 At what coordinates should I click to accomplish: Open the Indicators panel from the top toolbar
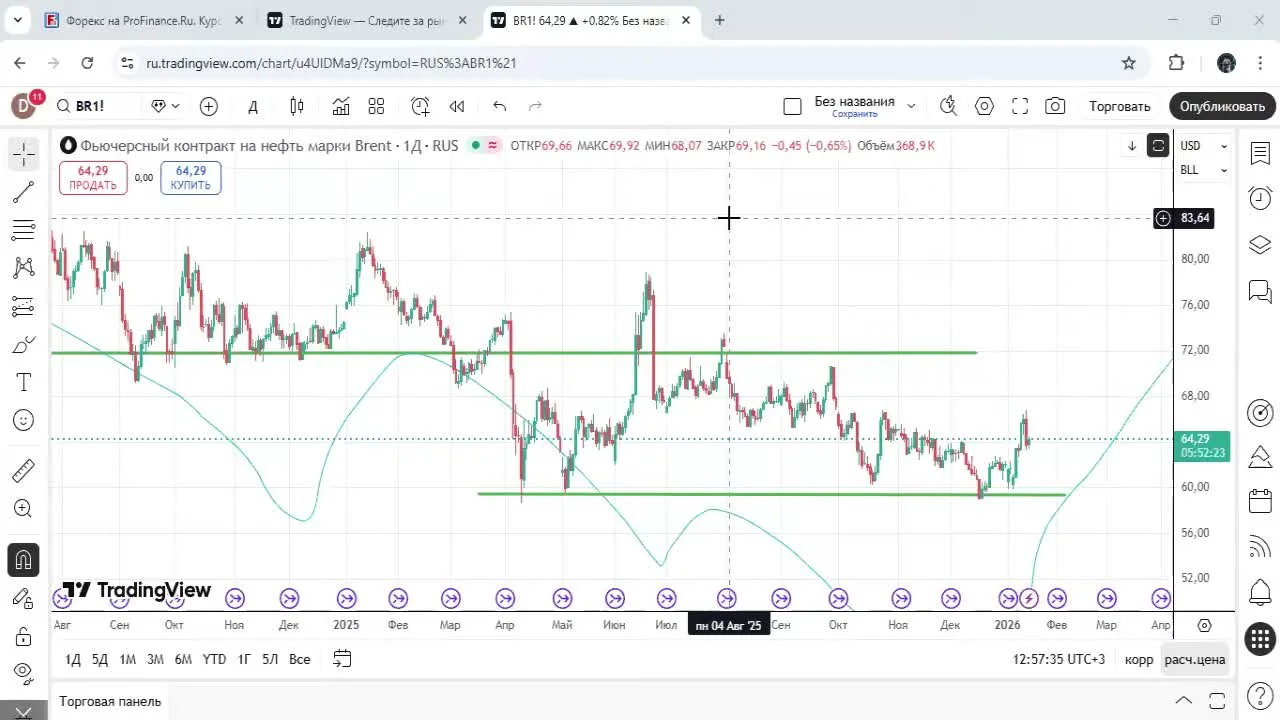(341, 106)
